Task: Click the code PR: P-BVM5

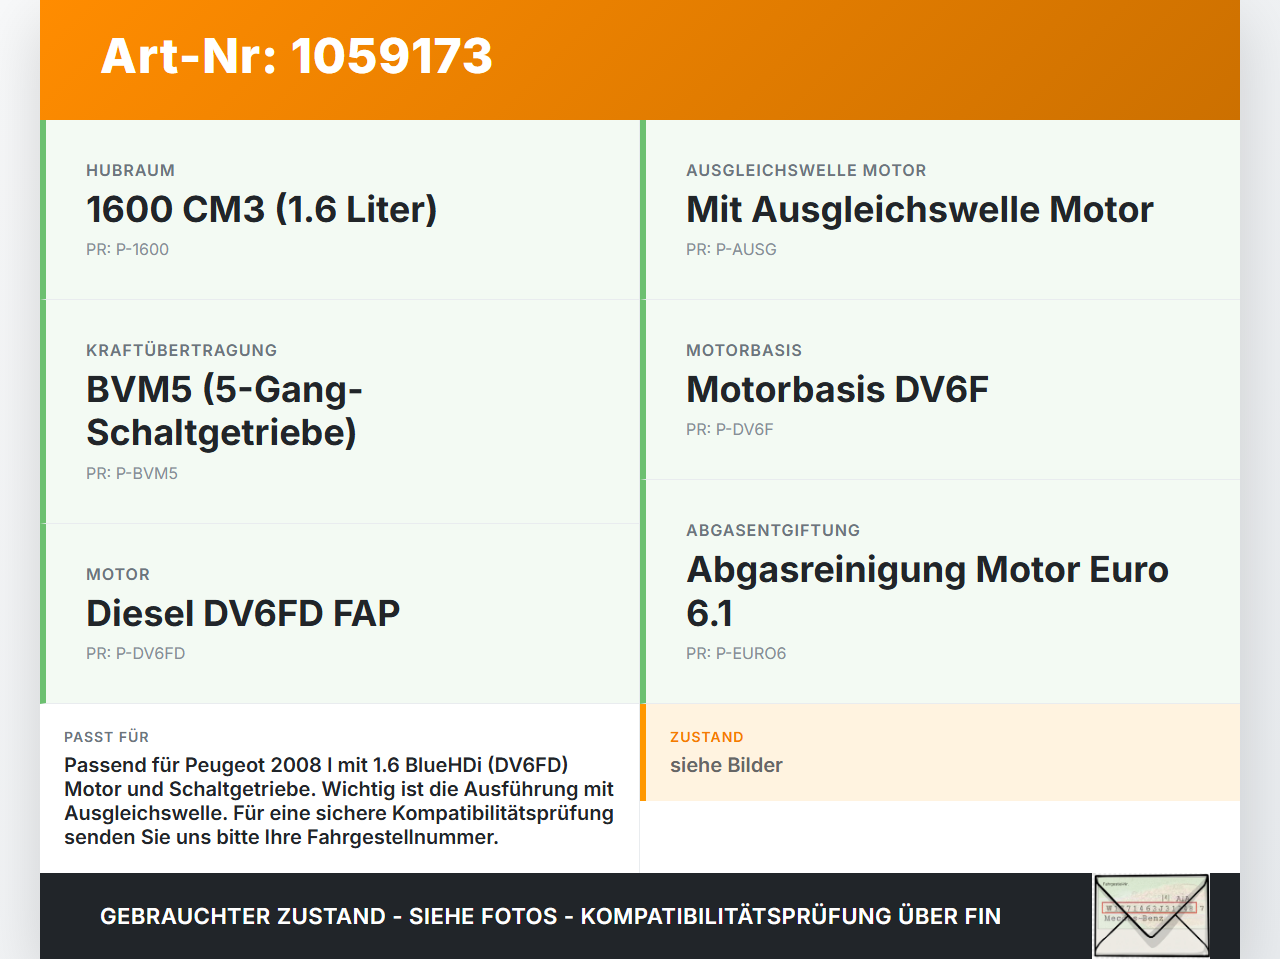Action: [132, 473]
